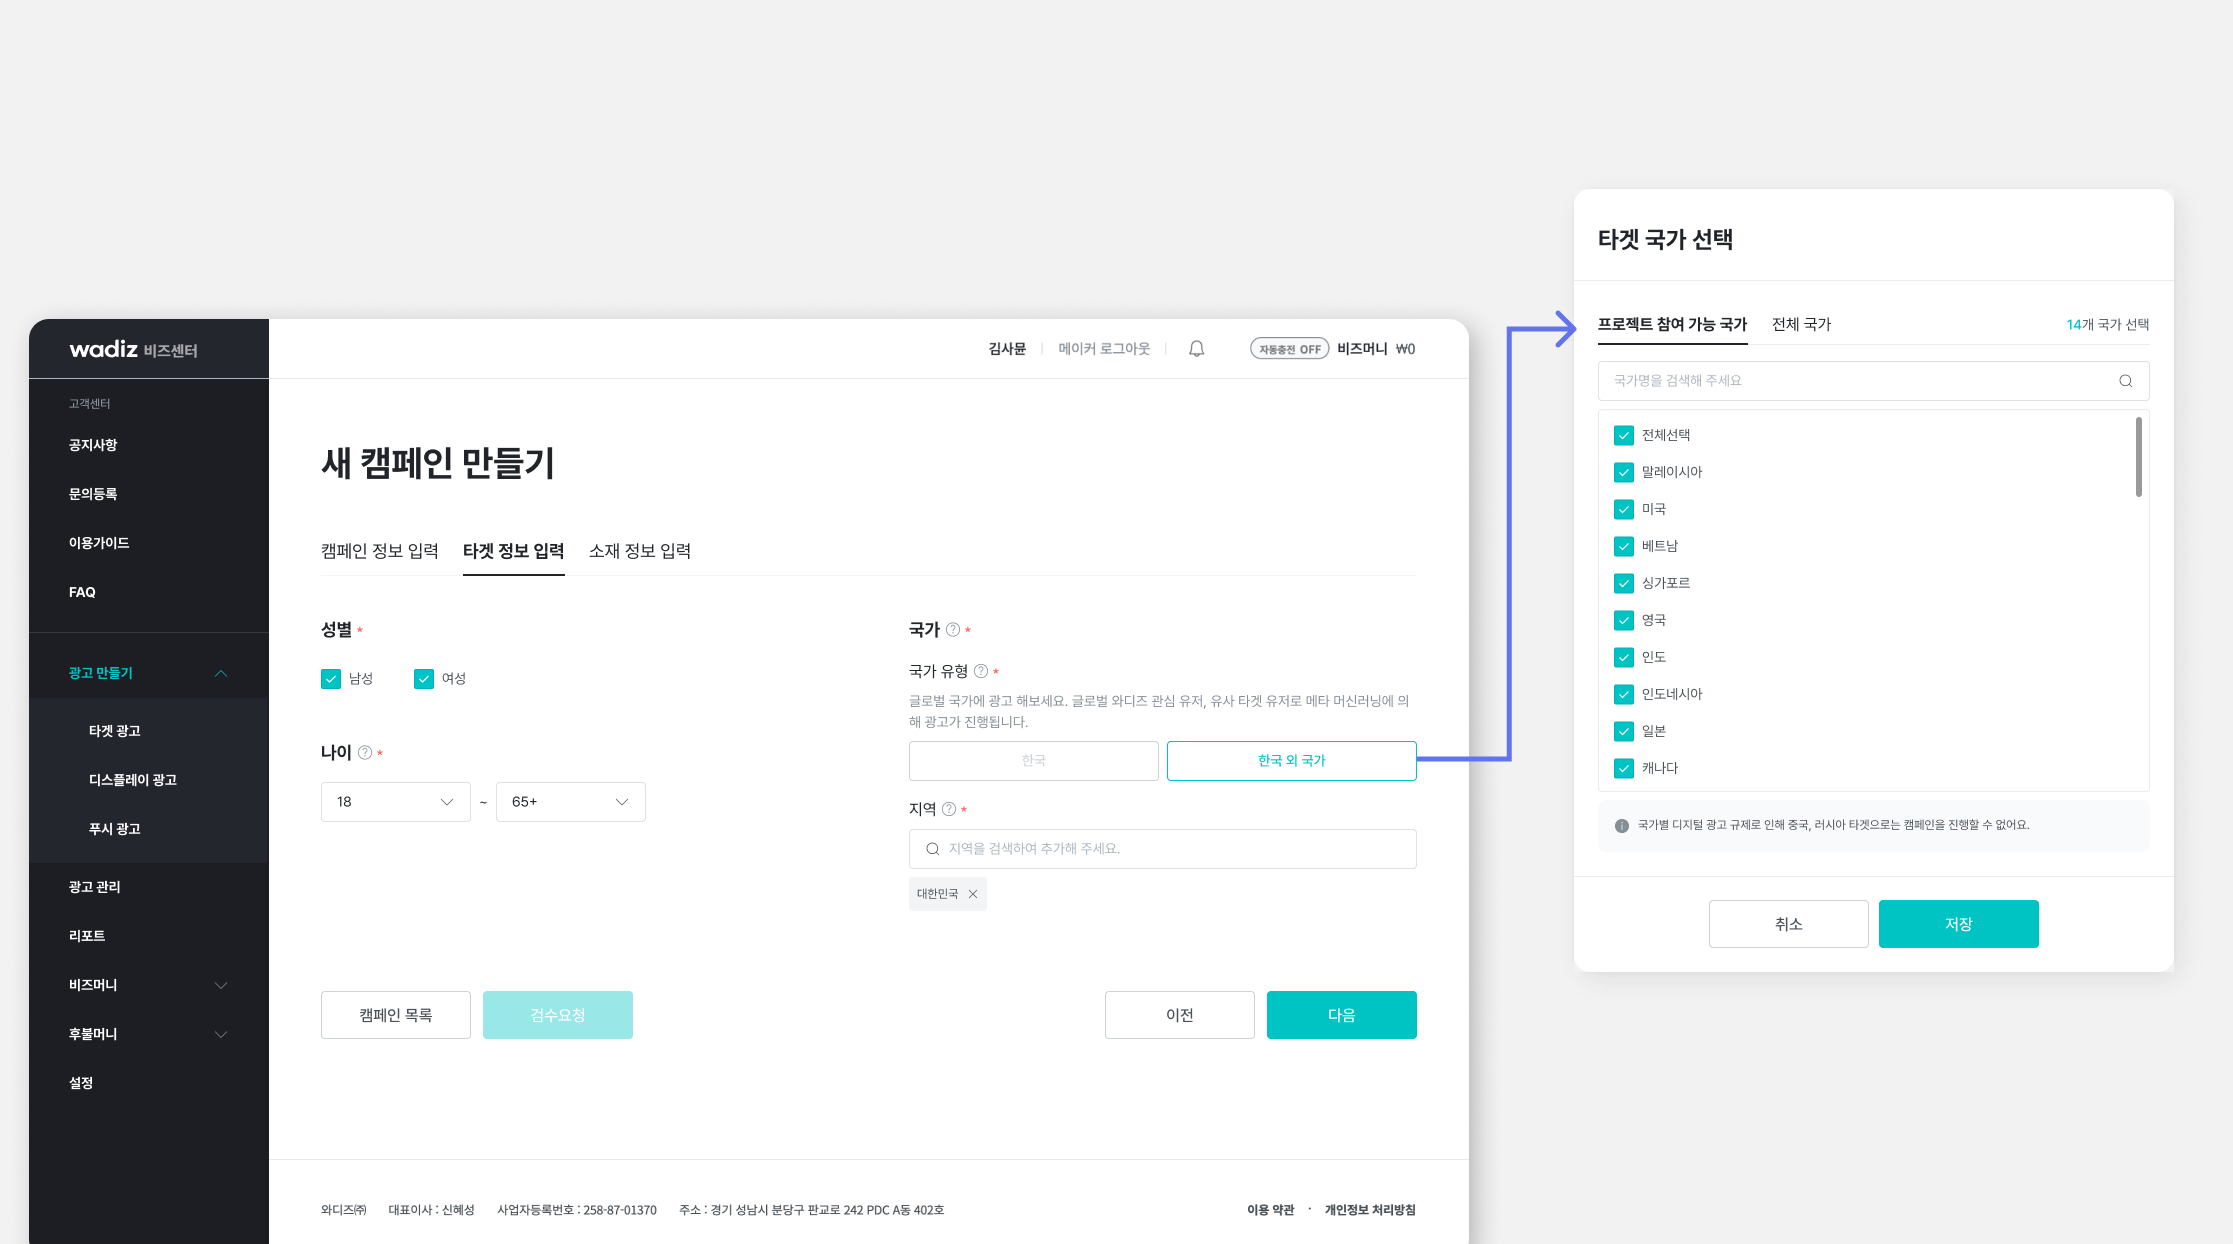This screenshot has width=2233, height=1244.
Task: Remove the 대한민국 region tag
Action: point(973,894)
